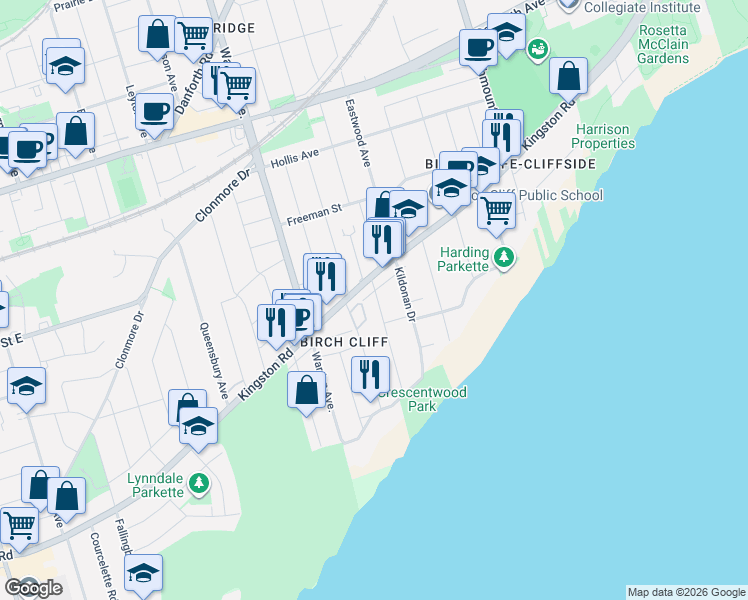Select the grocery cart marker above Harding Parkette
This screenshot has width=748, height=600.
(496, 212)
